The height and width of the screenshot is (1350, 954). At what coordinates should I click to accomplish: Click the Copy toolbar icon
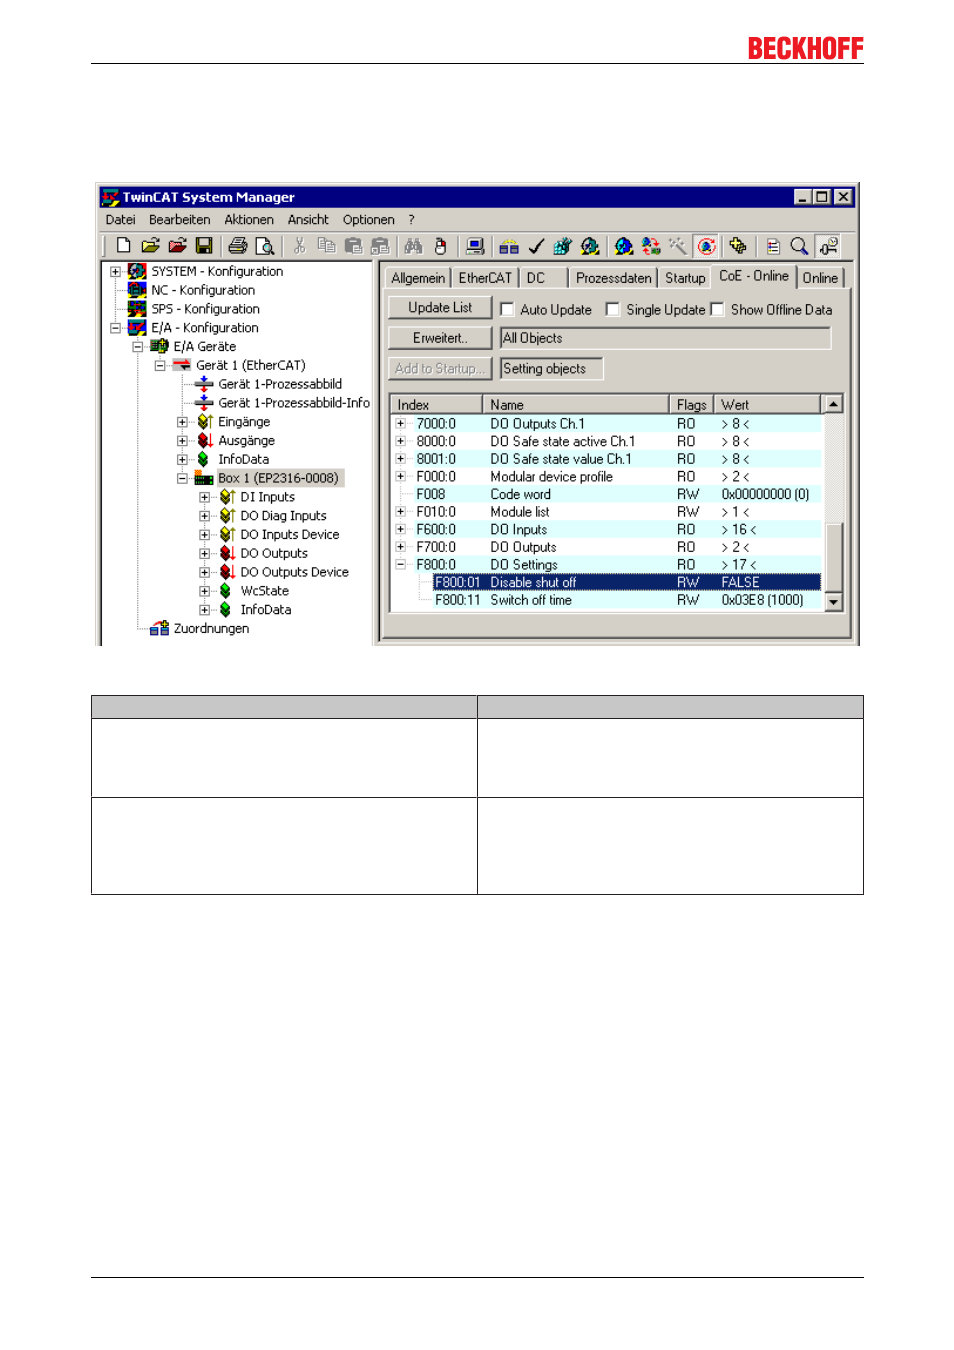(x=326, y=246)
